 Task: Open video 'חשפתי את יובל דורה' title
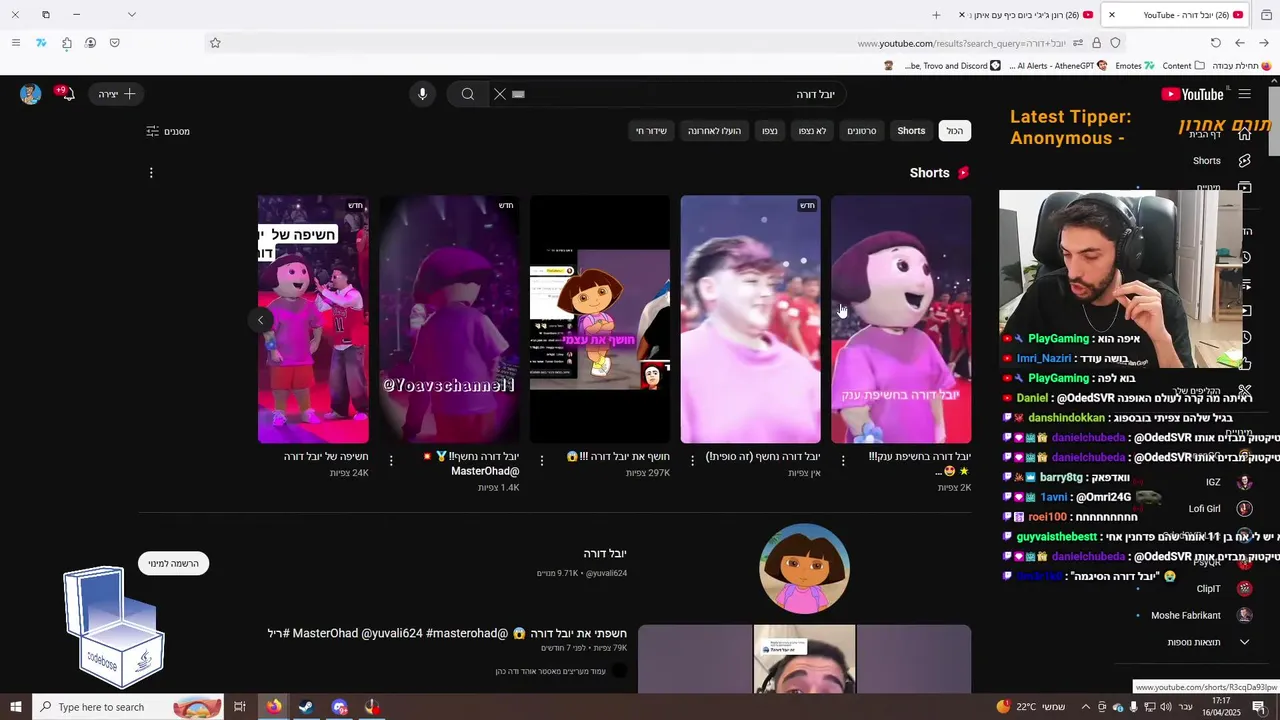pyautogui.click(x=447, y=633)
